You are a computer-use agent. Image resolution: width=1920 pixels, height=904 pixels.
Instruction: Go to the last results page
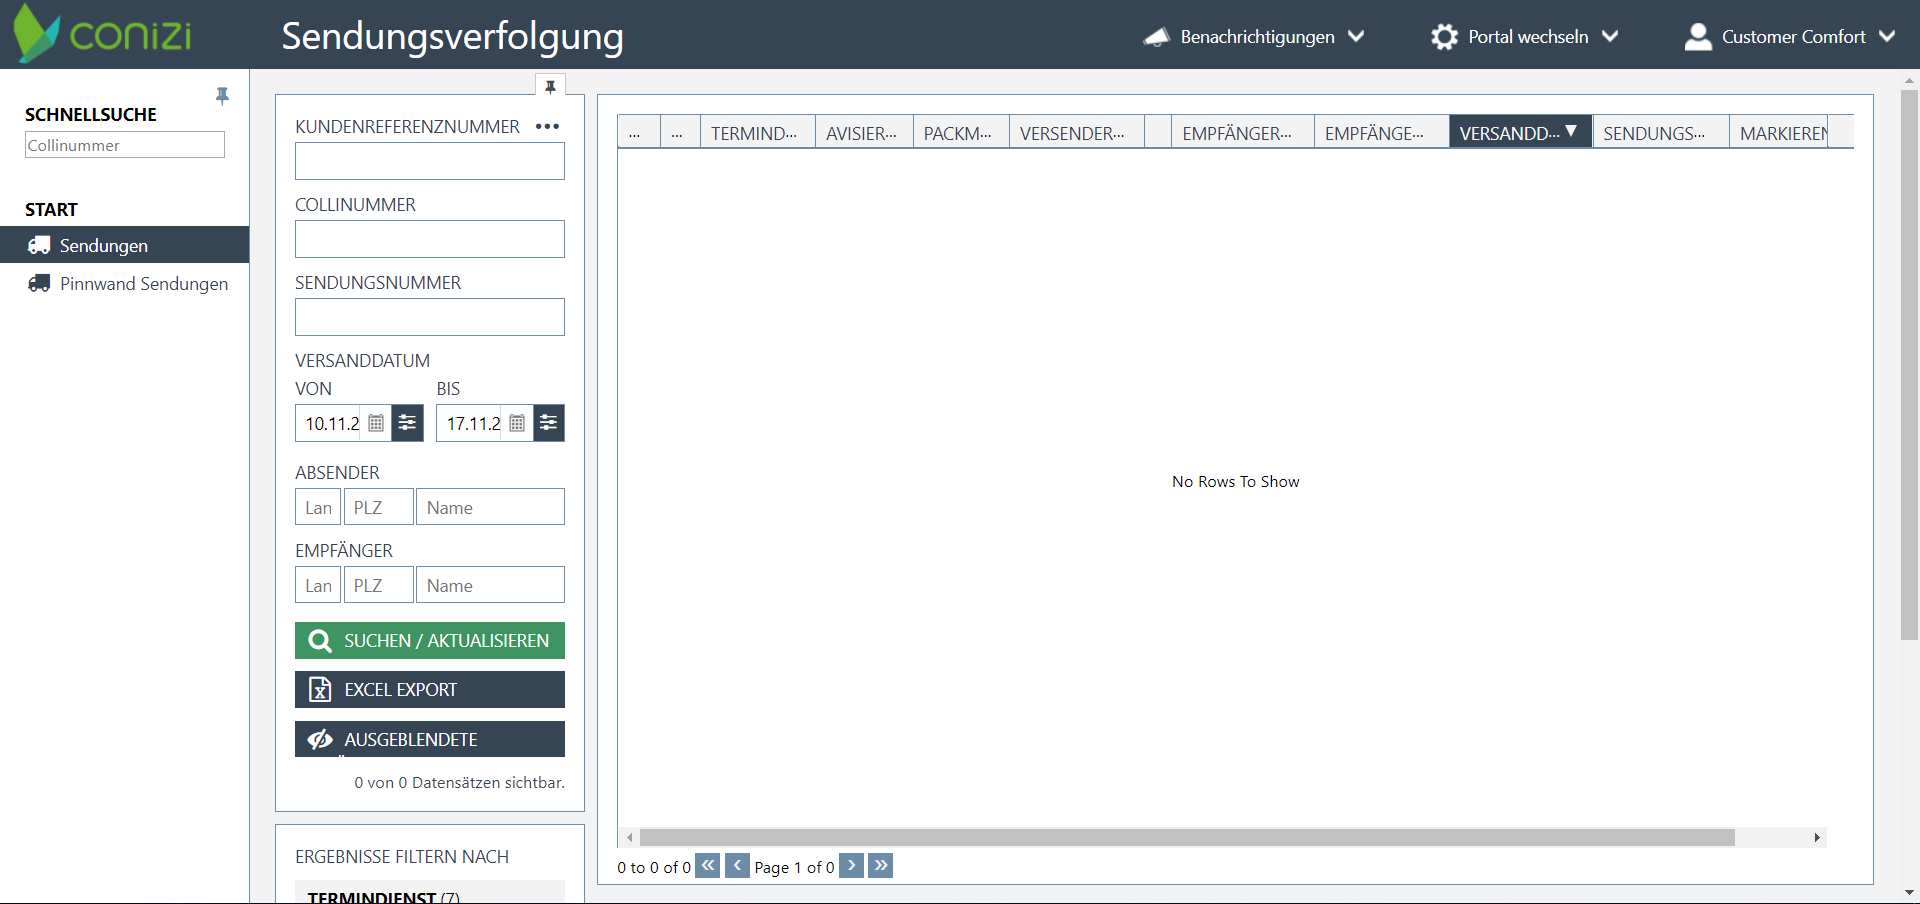coord(880,866)
